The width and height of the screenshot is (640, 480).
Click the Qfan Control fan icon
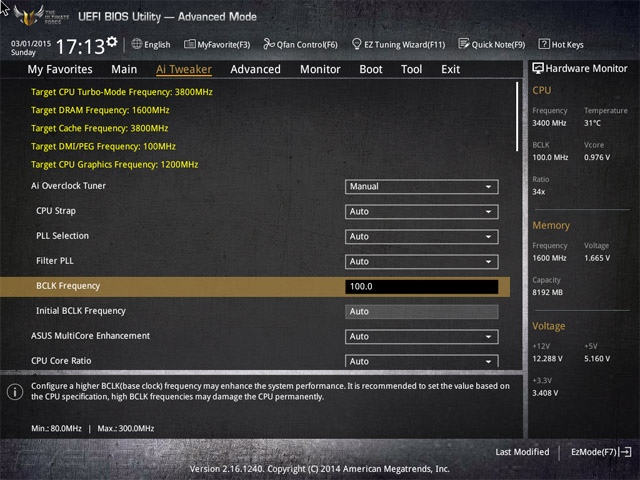269,44
